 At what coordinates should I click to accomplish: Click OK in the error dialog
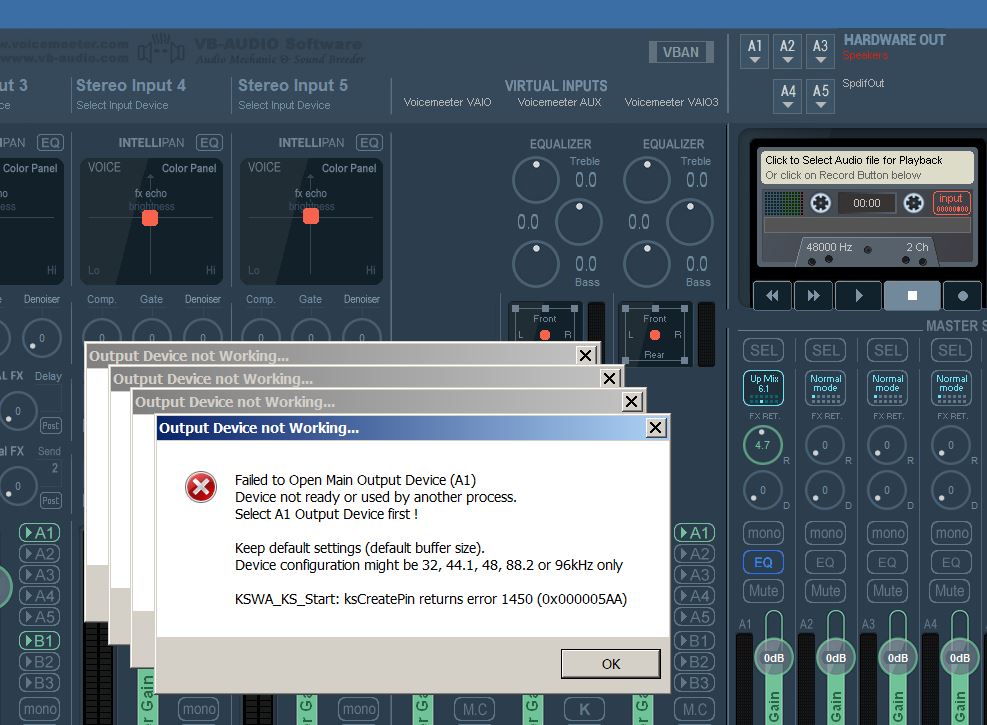pos(611,663)
